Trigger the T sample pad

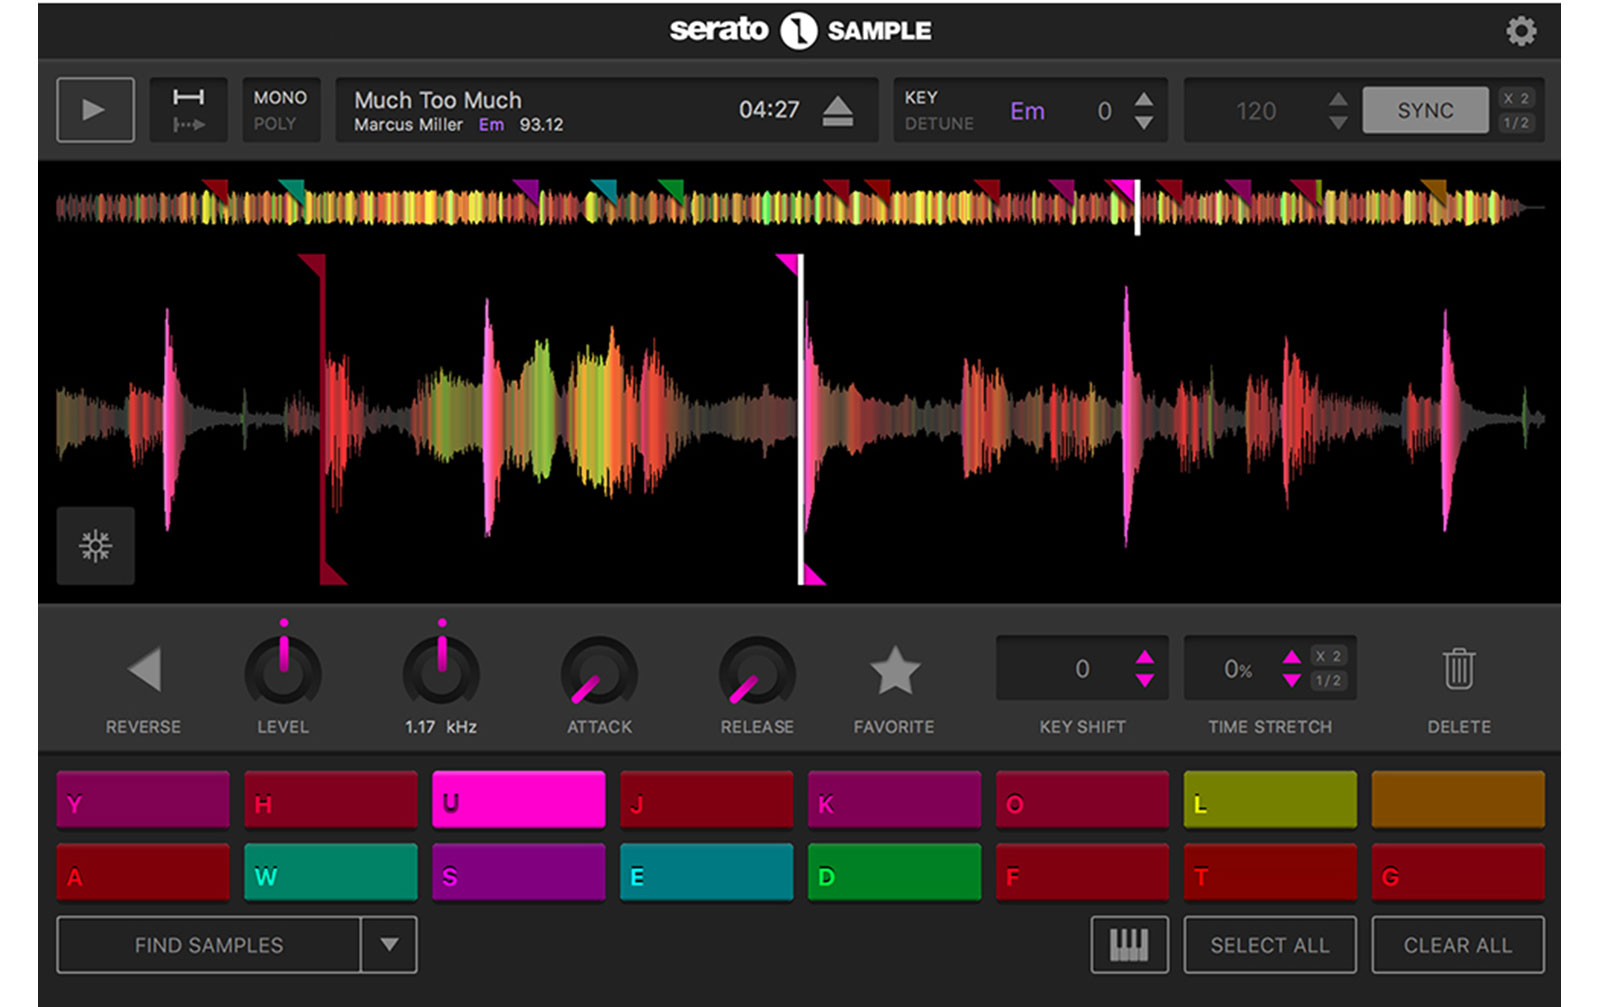point(1270,873)
